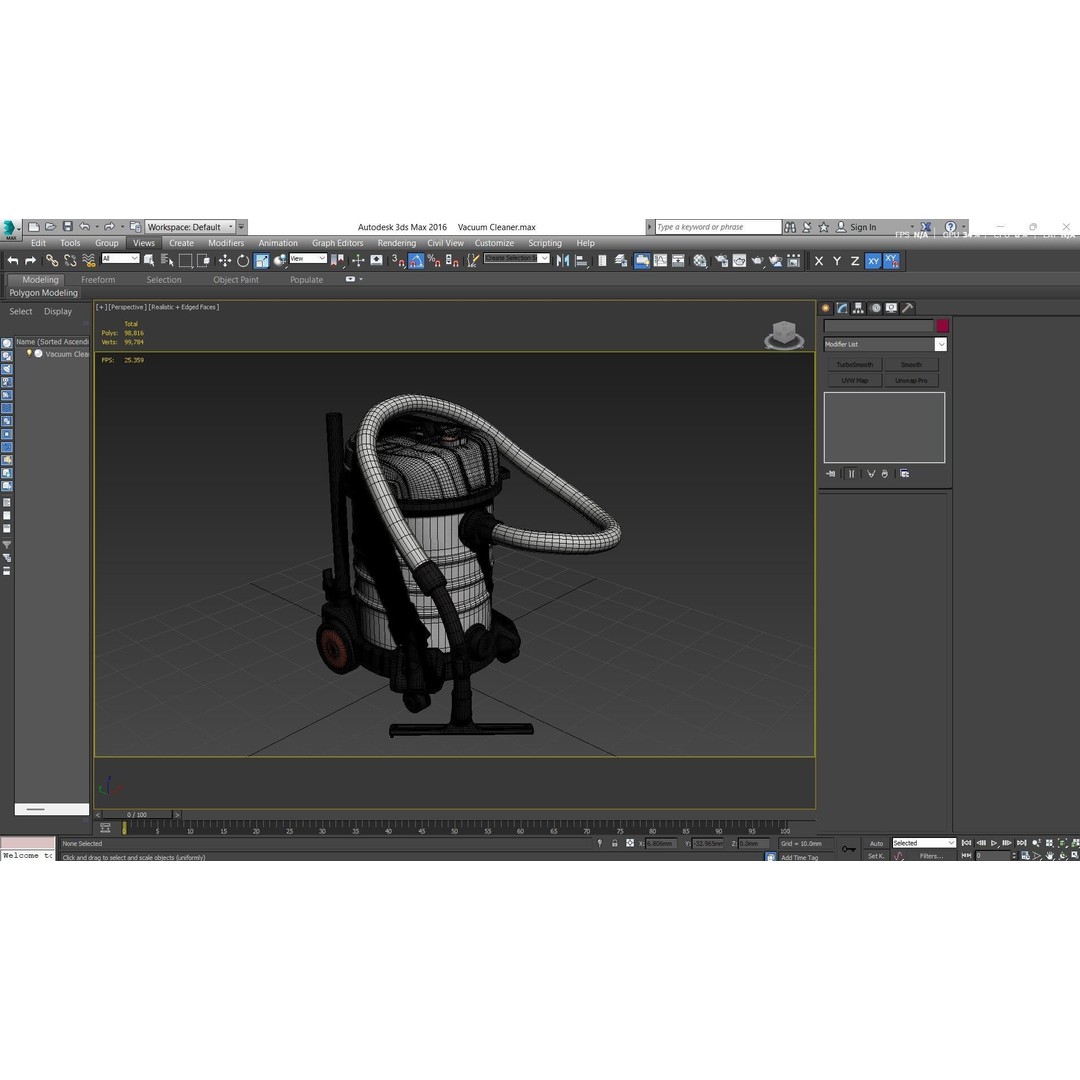The image size is (1080, 1080).
Task: Click the ViewCube in the viewport
Action: (x=784, y=335)
